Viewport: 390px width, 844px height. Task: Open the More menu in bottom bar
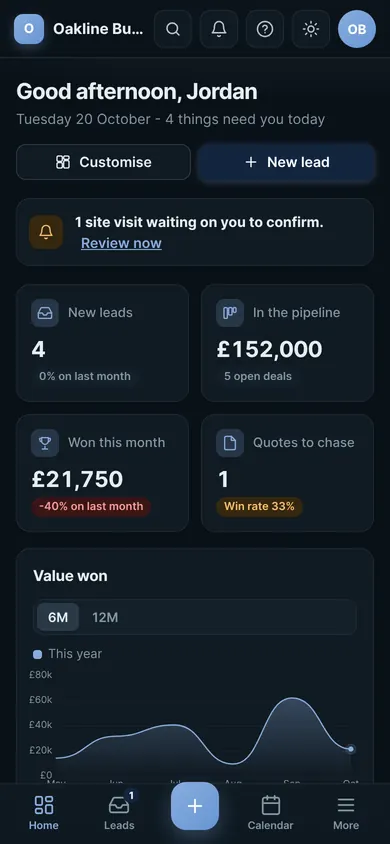tap(346, 813)
